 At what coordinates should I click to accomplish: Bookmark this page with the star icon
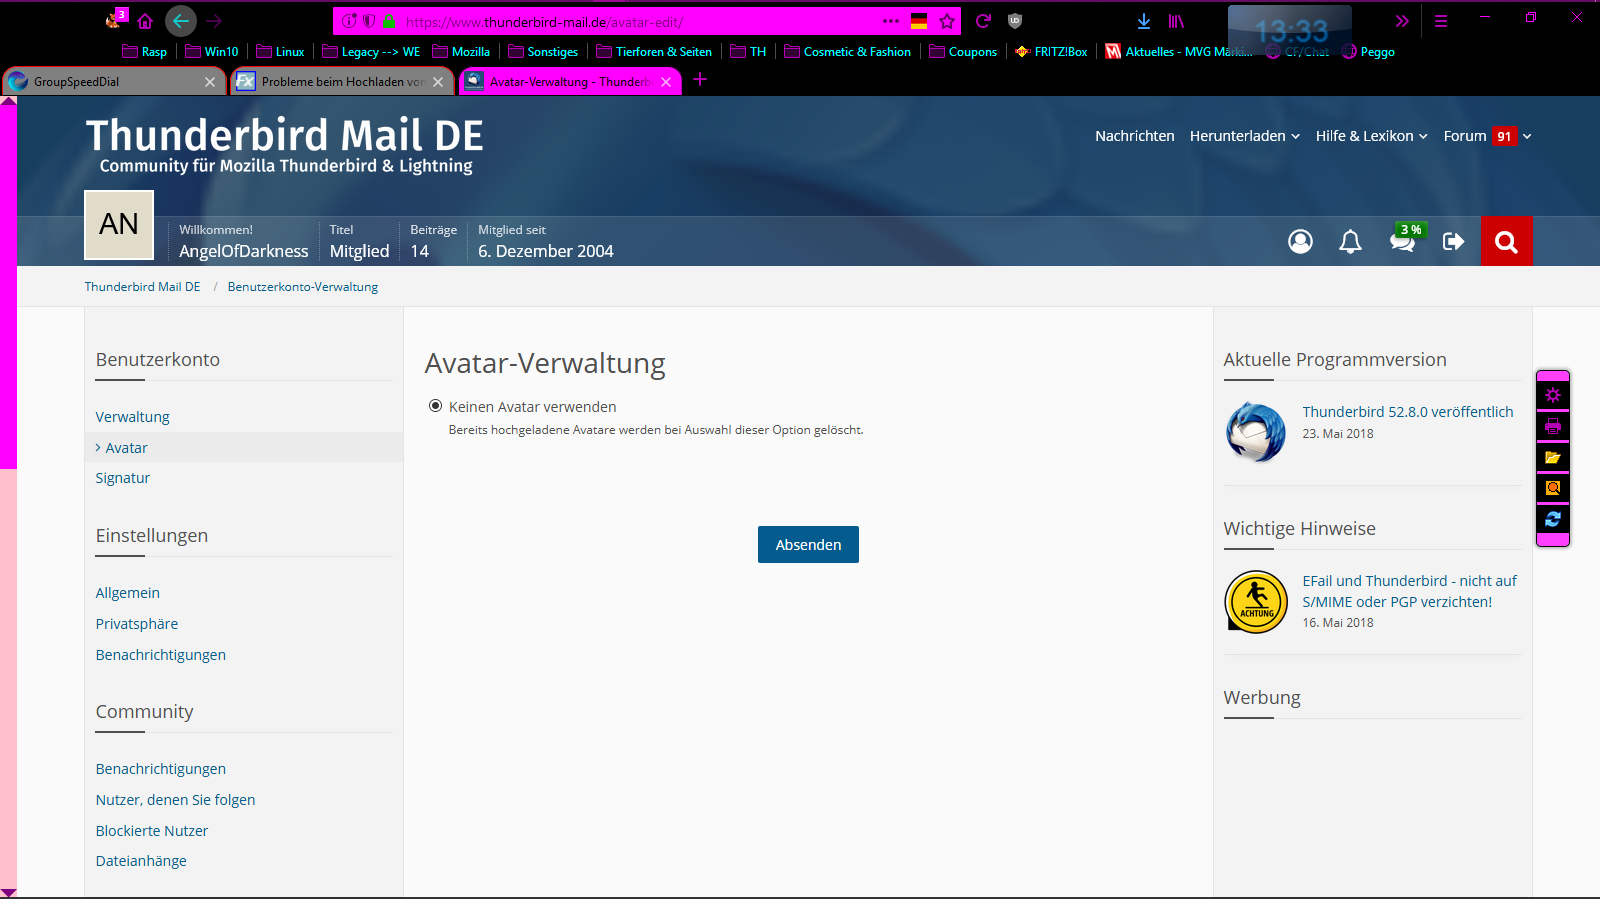[947, 21]
